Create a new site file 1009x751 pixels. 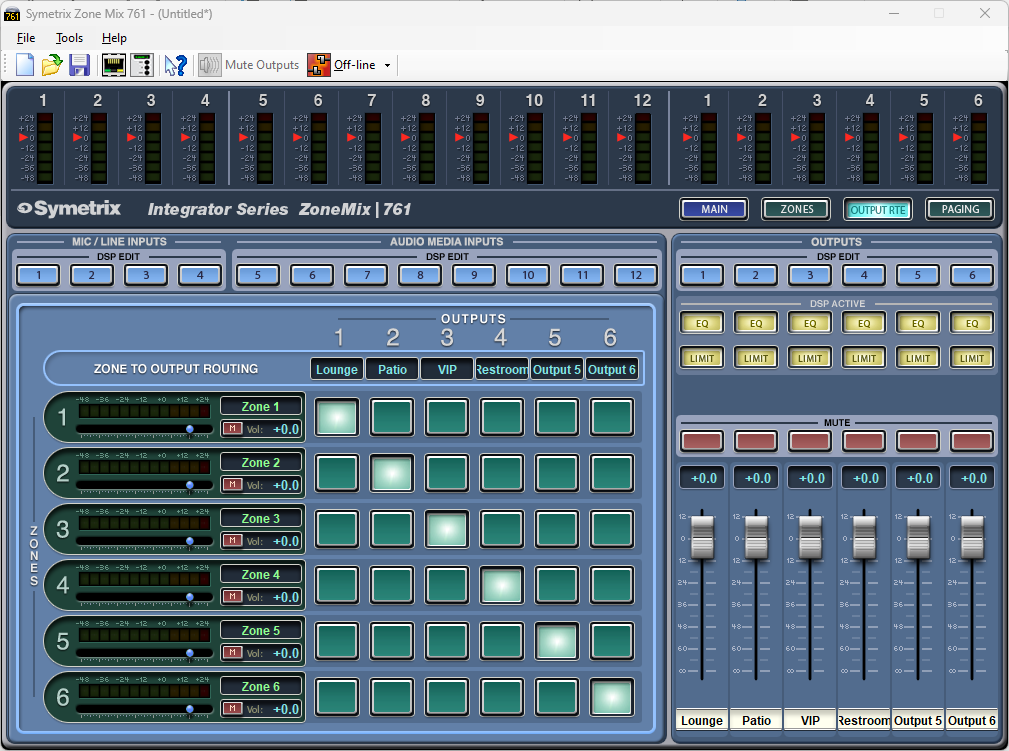click(23, 64)
